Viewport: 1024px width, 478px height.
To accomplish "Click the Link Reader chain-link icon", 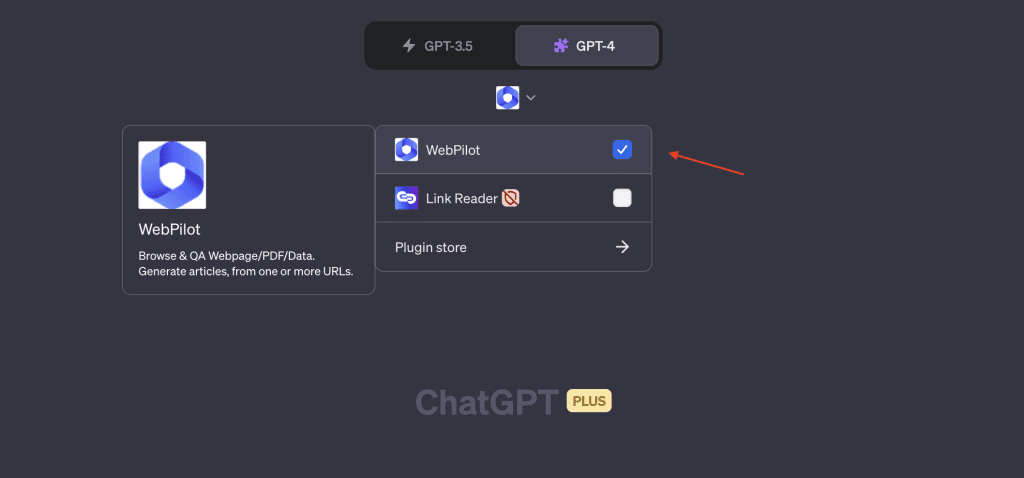I will 406,198.
